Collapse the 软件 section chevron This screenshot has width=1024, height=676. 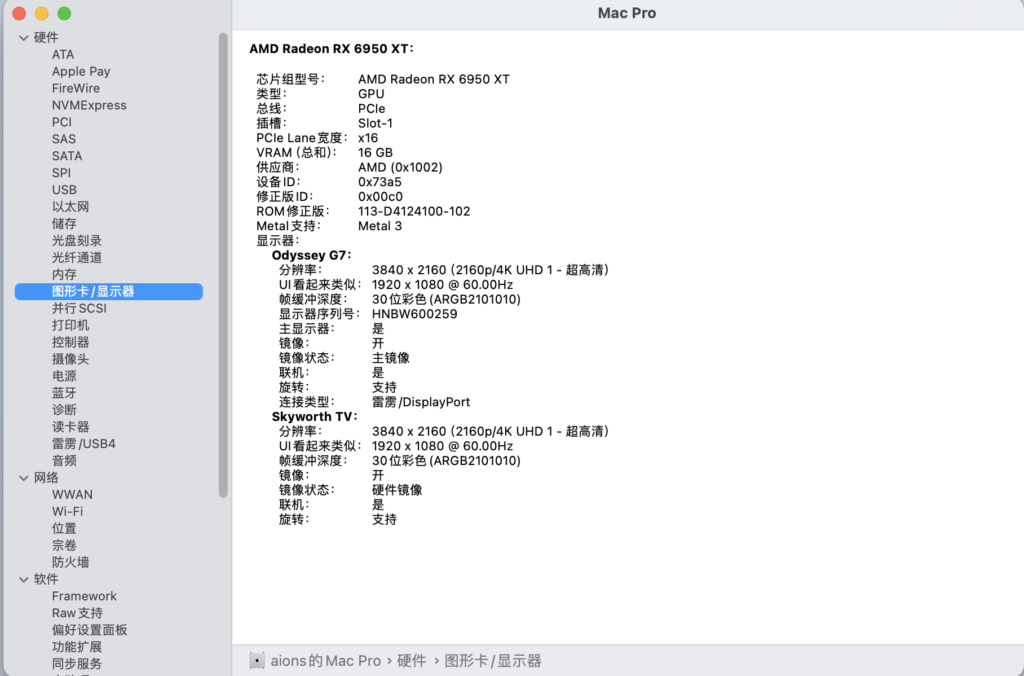(24, 579)
